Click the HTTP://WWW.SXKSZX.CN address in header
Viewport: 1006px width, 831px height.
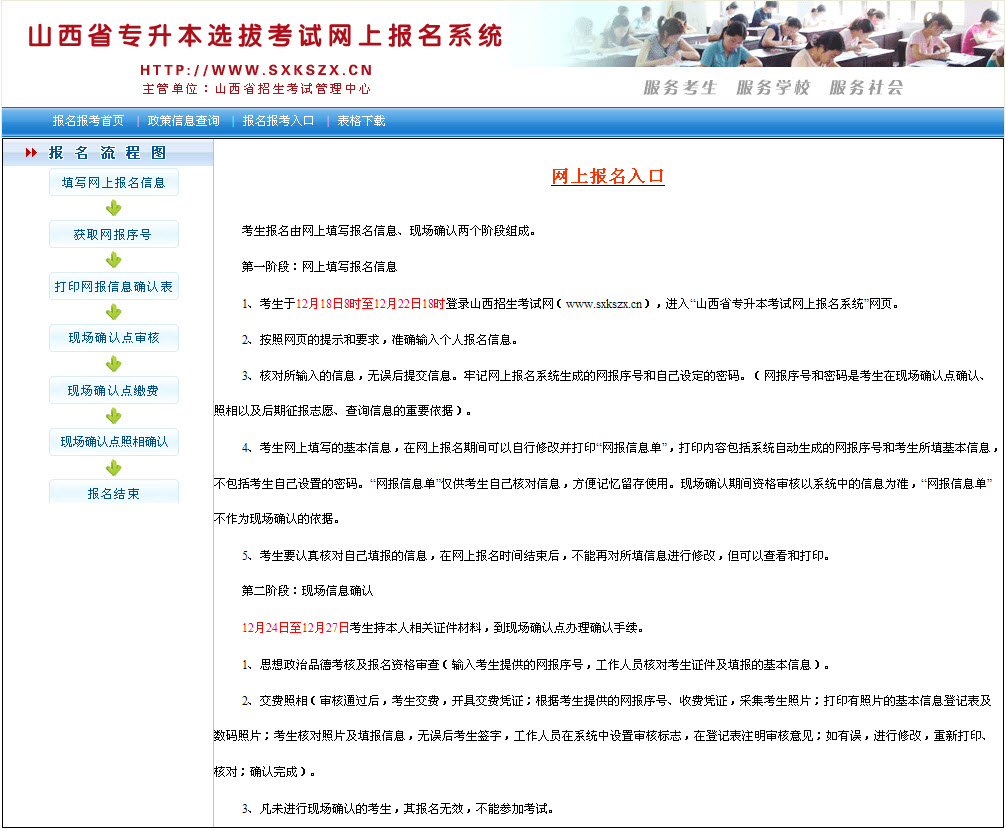256,70
